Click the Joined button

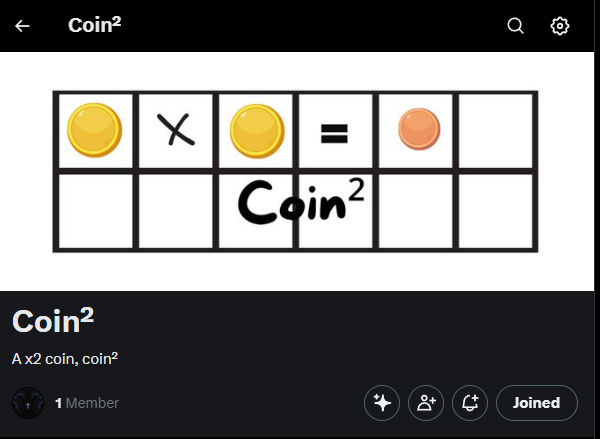[x=536, y=403]
